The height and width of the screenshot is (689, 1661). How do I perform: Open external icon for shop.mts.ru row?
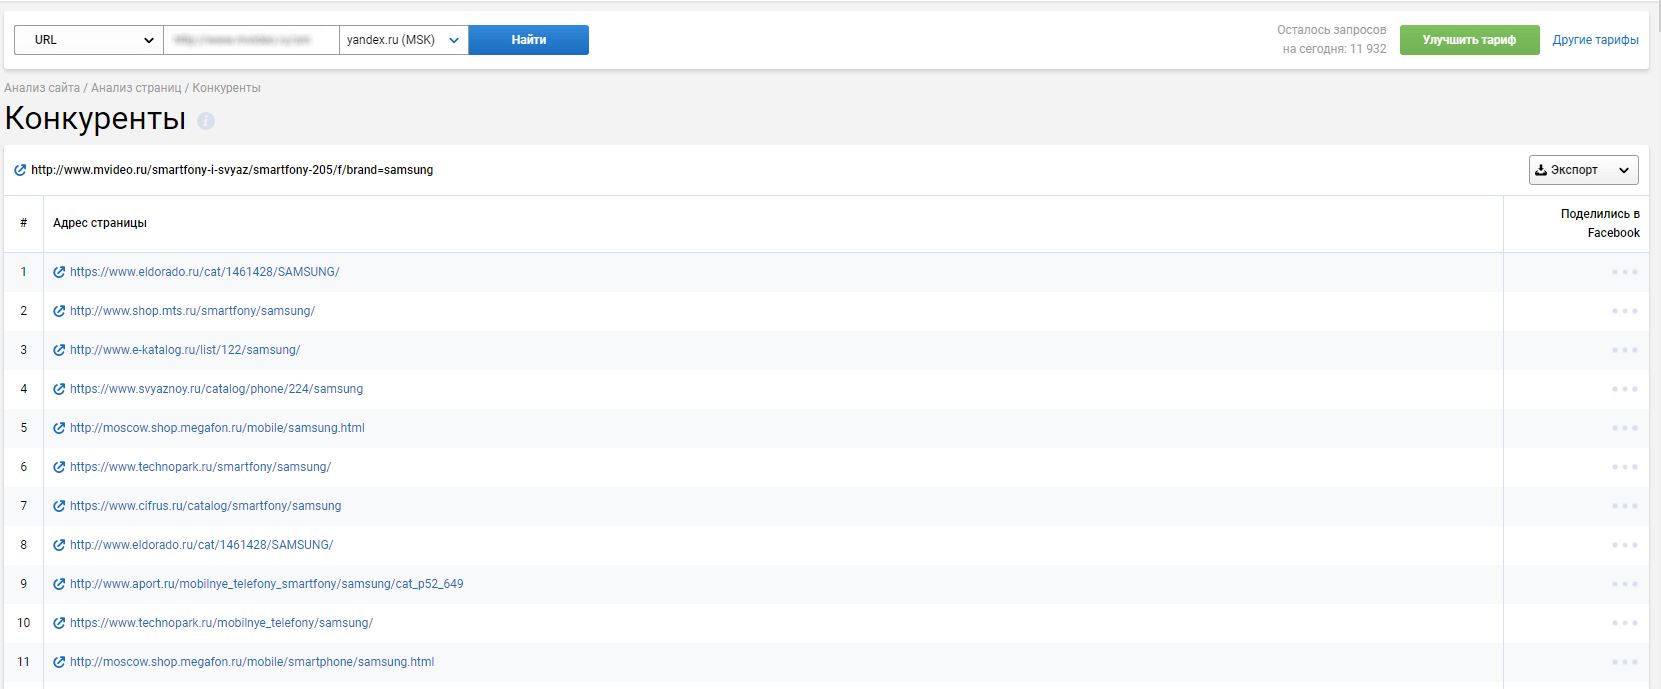coord(59,311)
